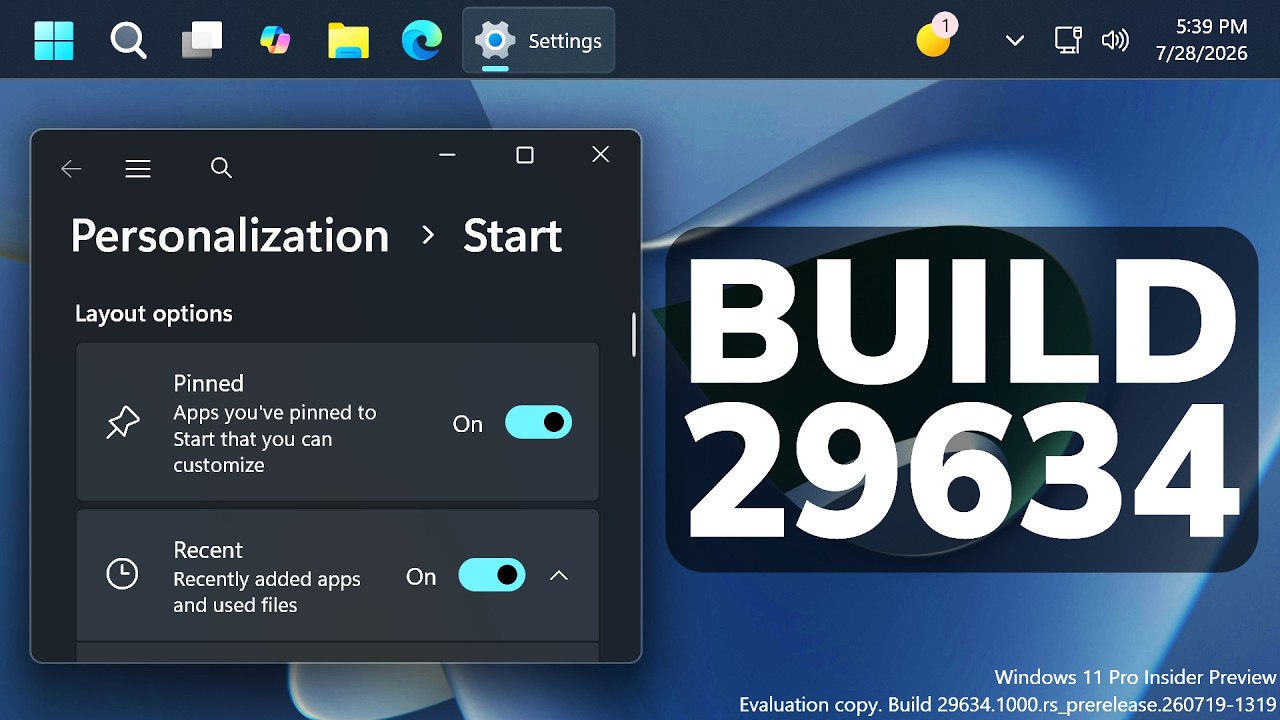The width and height of the screenshot is (1280, 720).
Task: Maximize the Settings window
Action: [x=524, y=155]
